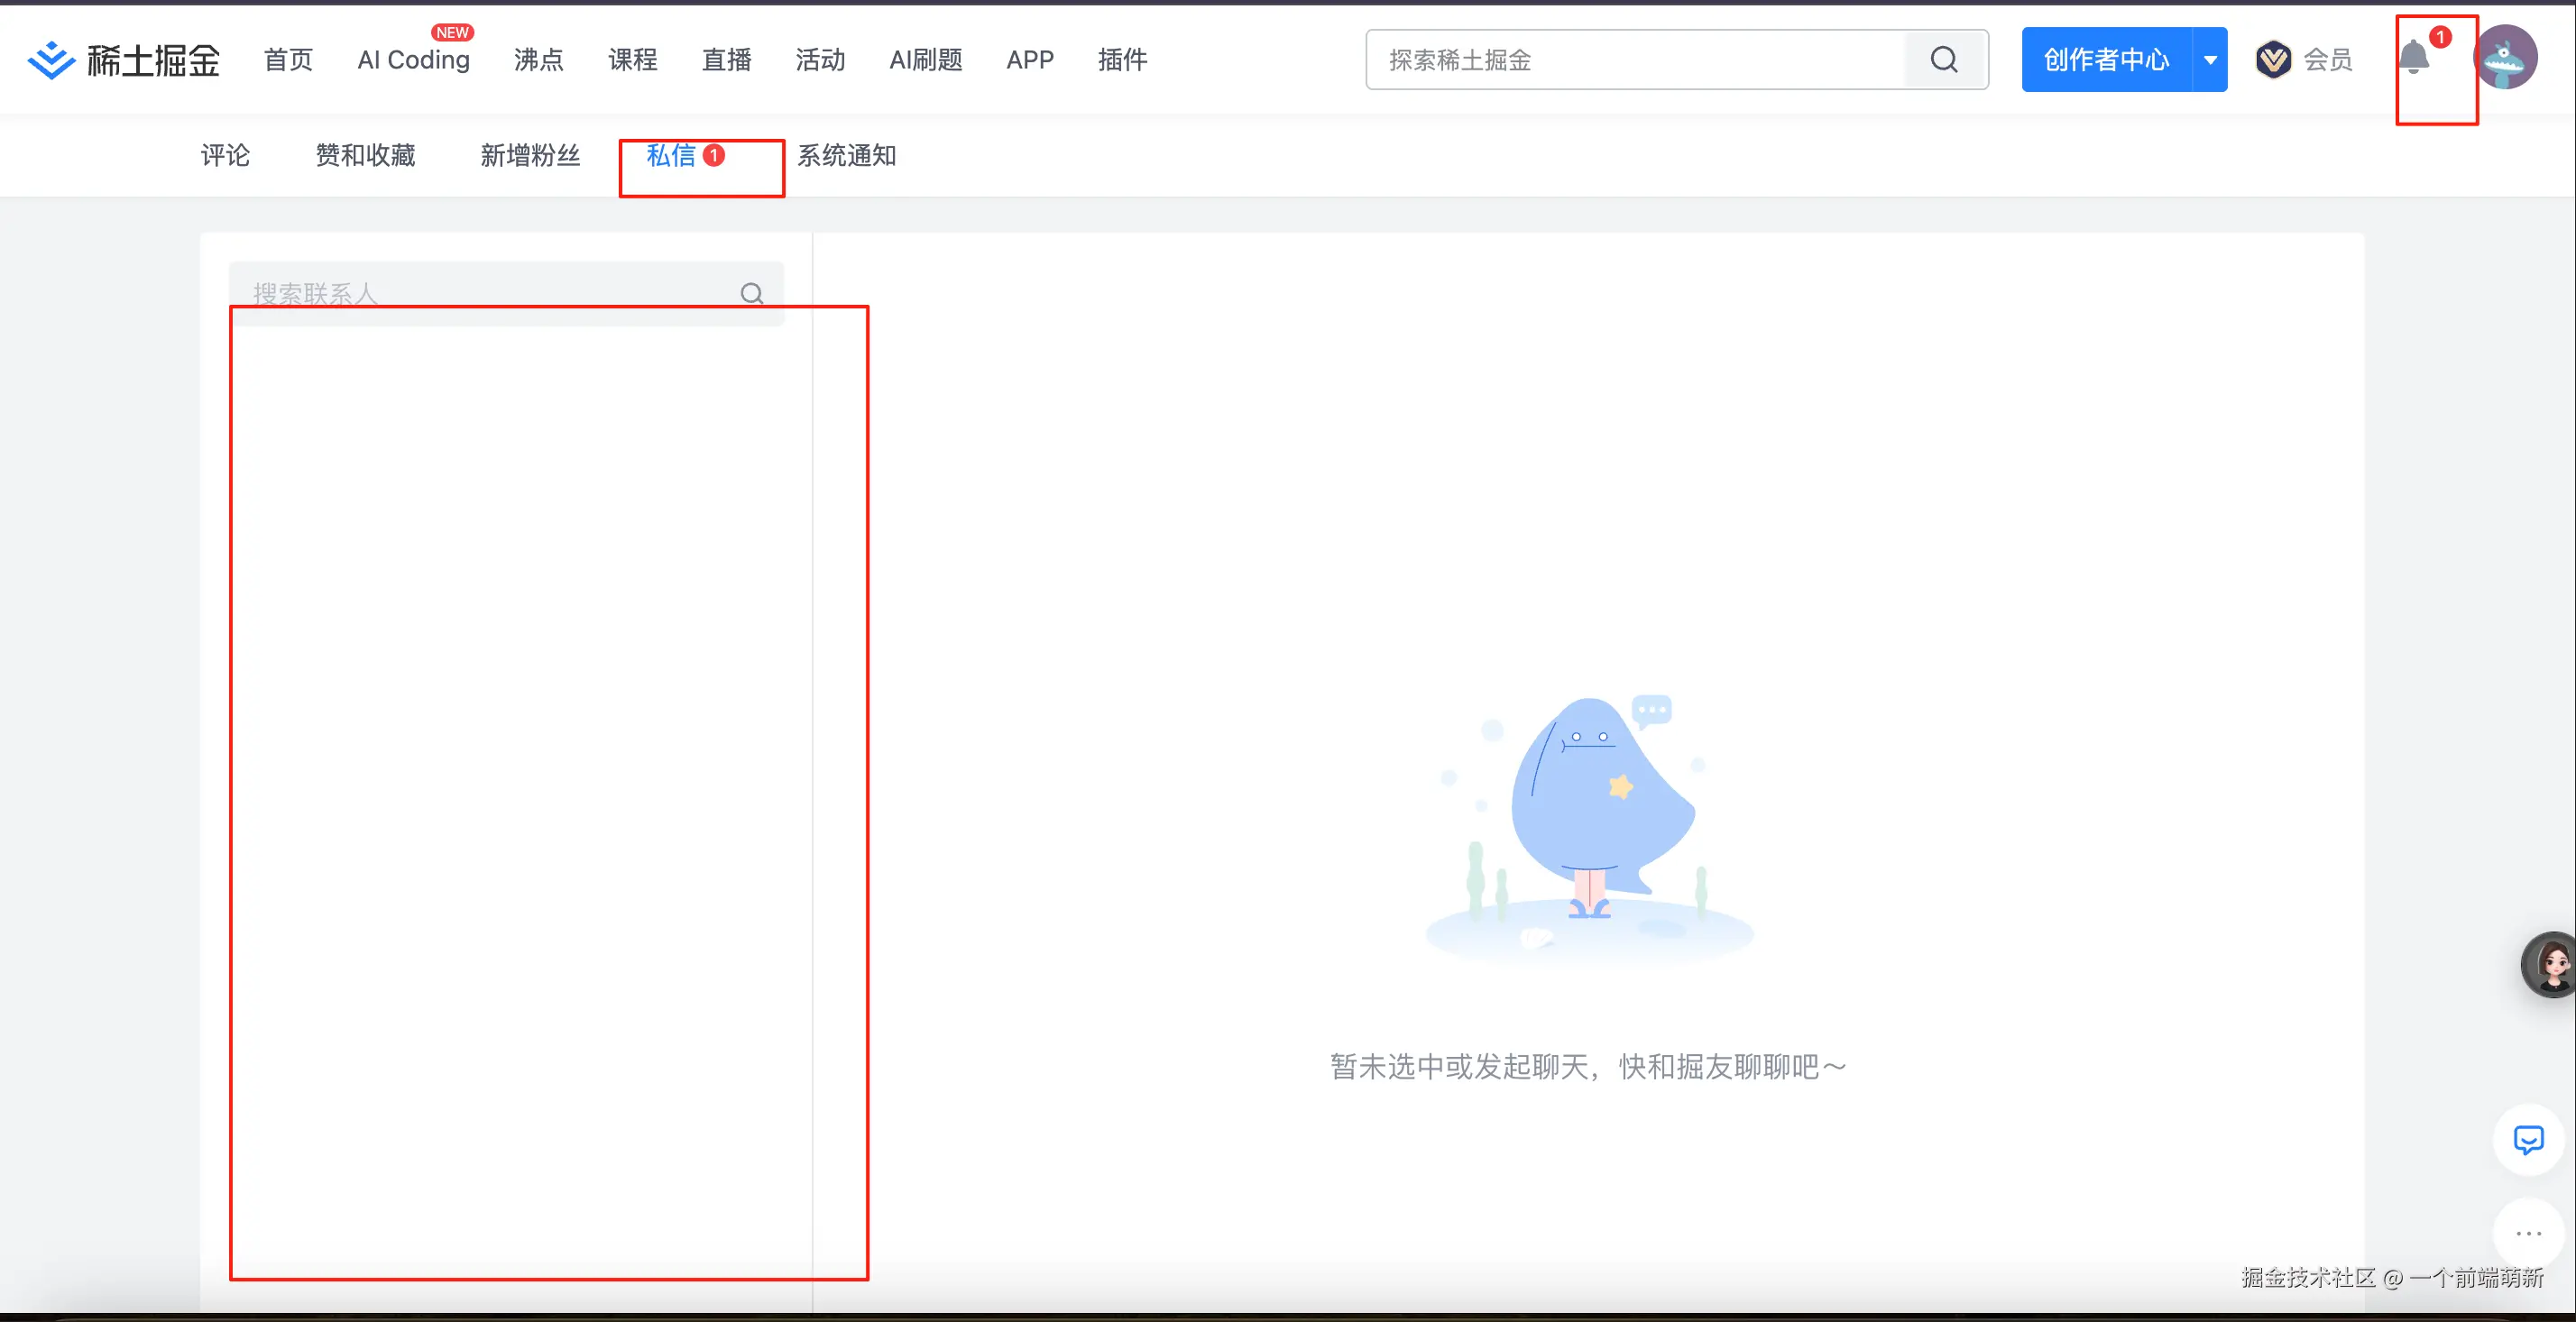
Task: Click the search icon in the top search bar
Action: pos(1943,59)
